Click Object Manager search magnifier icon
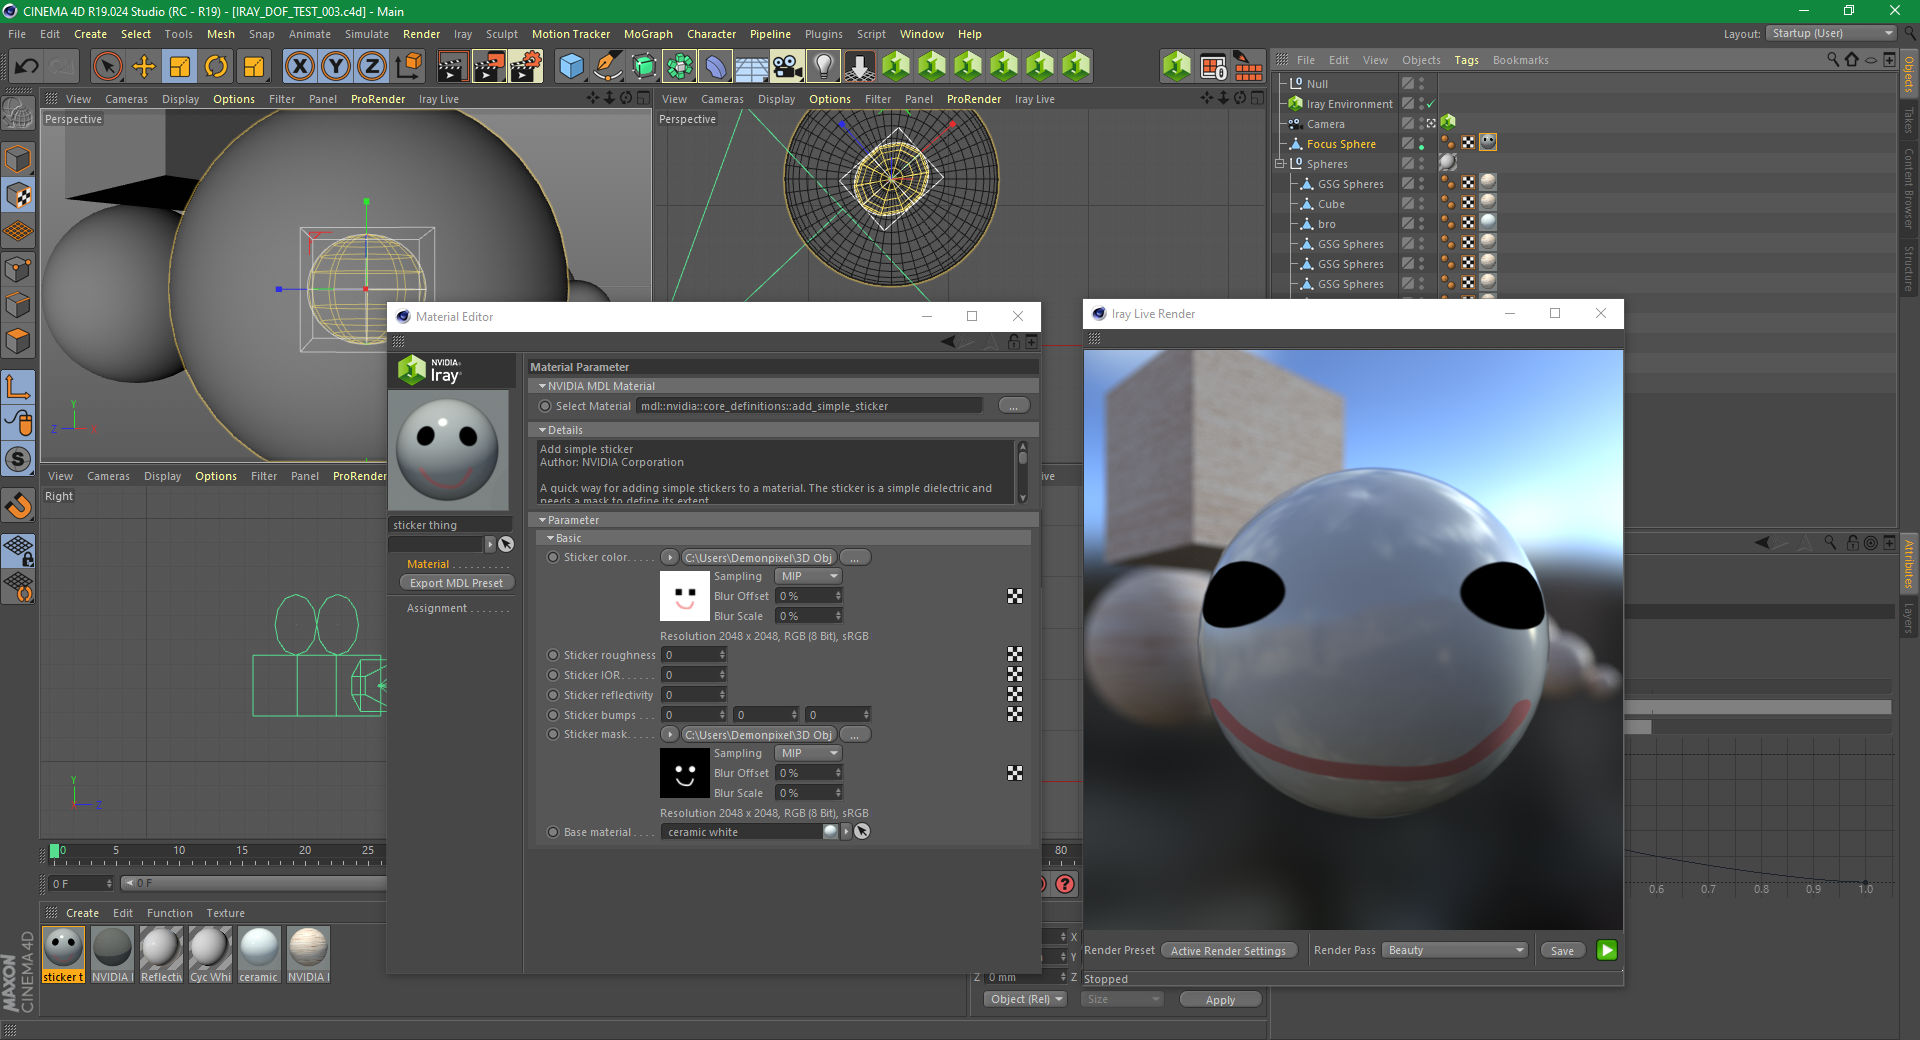1920x1040 pixels. (1833, 60)
